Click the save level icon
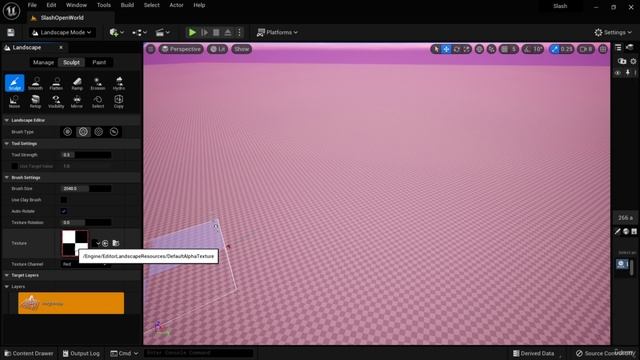Viewport: 640px width, 360px height. [x=11, y=33]
